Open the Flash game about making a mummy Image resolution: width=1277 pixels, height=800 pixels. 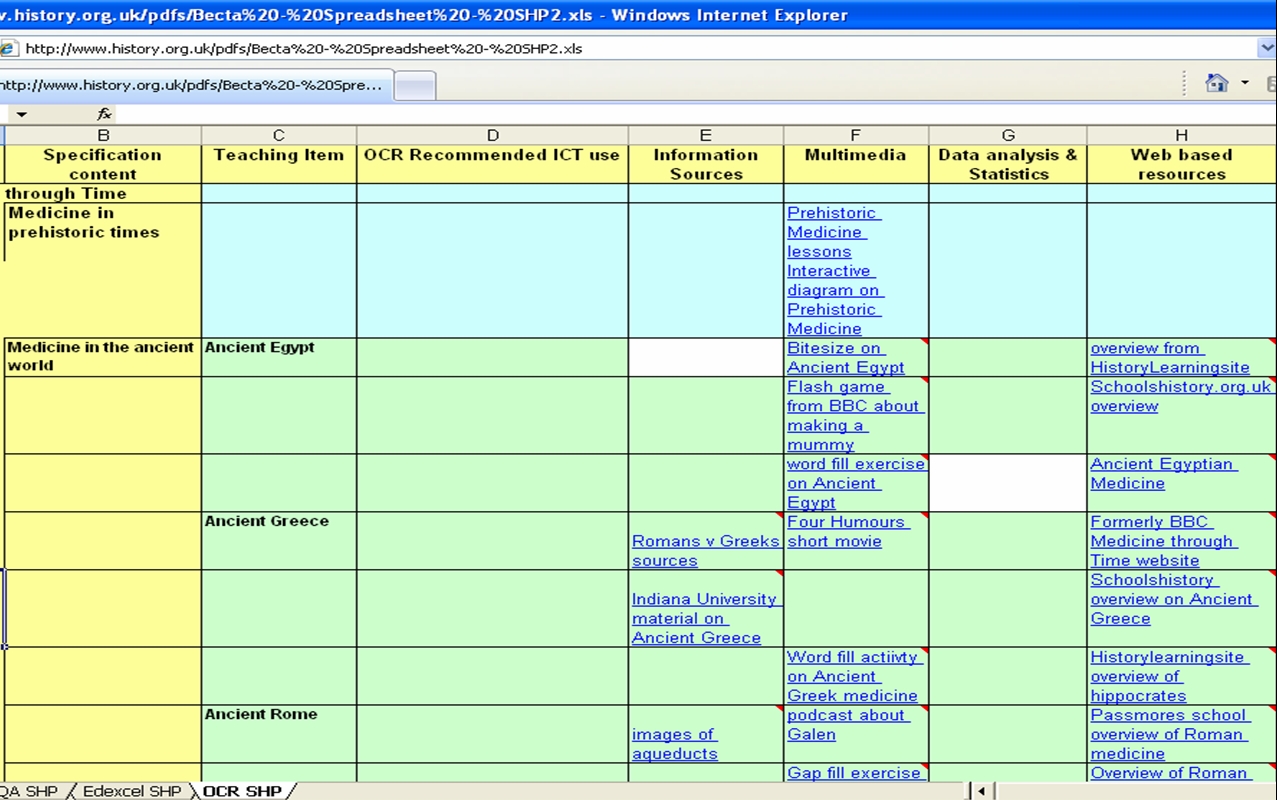(850, 415)
